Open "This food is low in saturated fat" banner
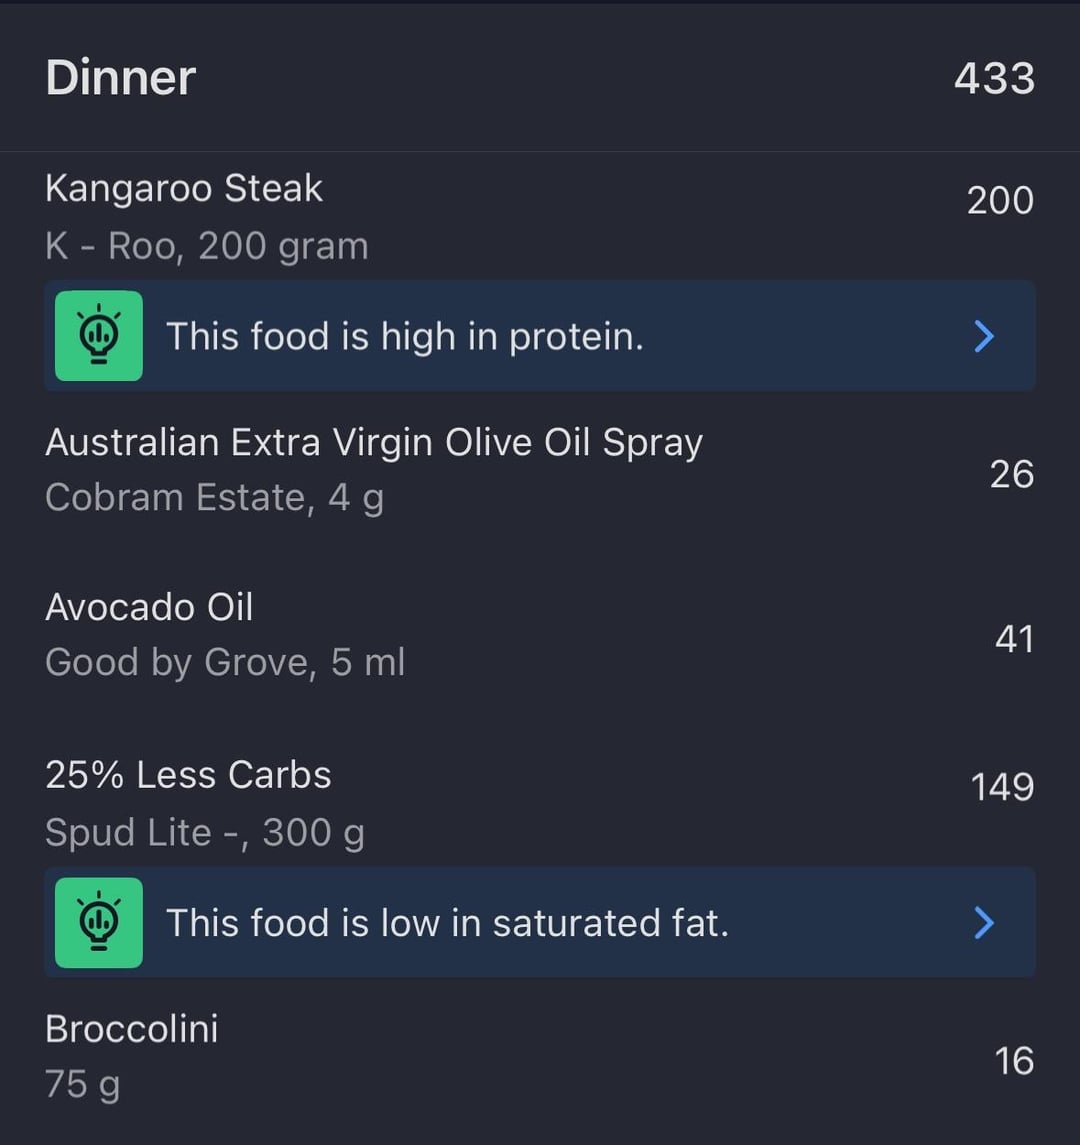 click(x=447, y=922)
